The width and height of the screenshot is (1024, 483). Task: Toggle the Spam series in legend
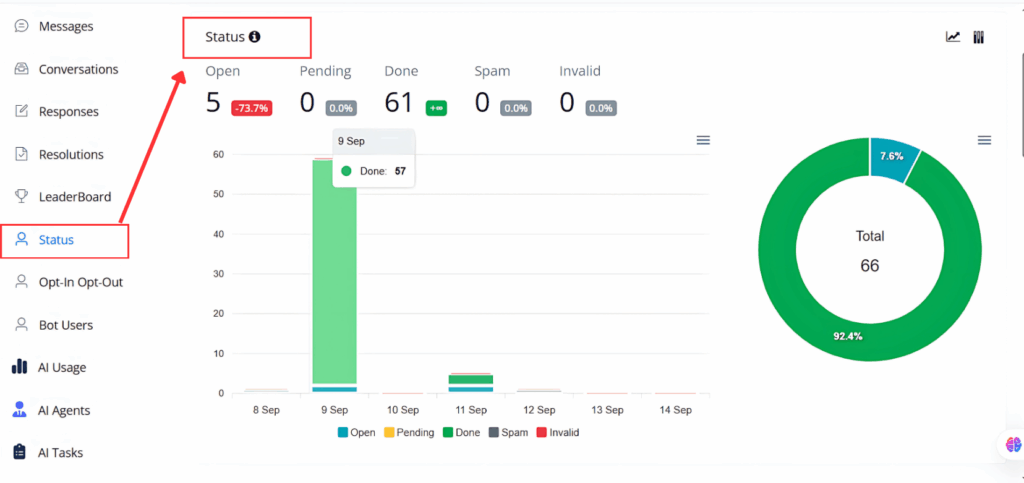click(509, 433)
